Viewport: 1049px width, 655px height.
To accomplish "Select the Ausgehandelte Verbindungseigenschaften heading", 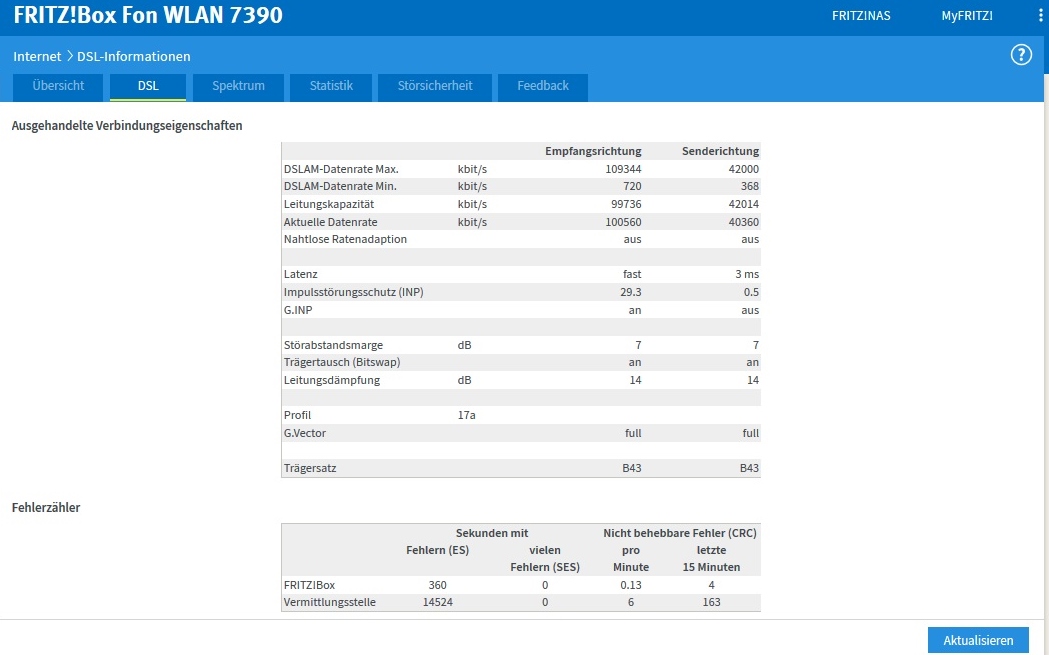I will click(x=127, y=126).
